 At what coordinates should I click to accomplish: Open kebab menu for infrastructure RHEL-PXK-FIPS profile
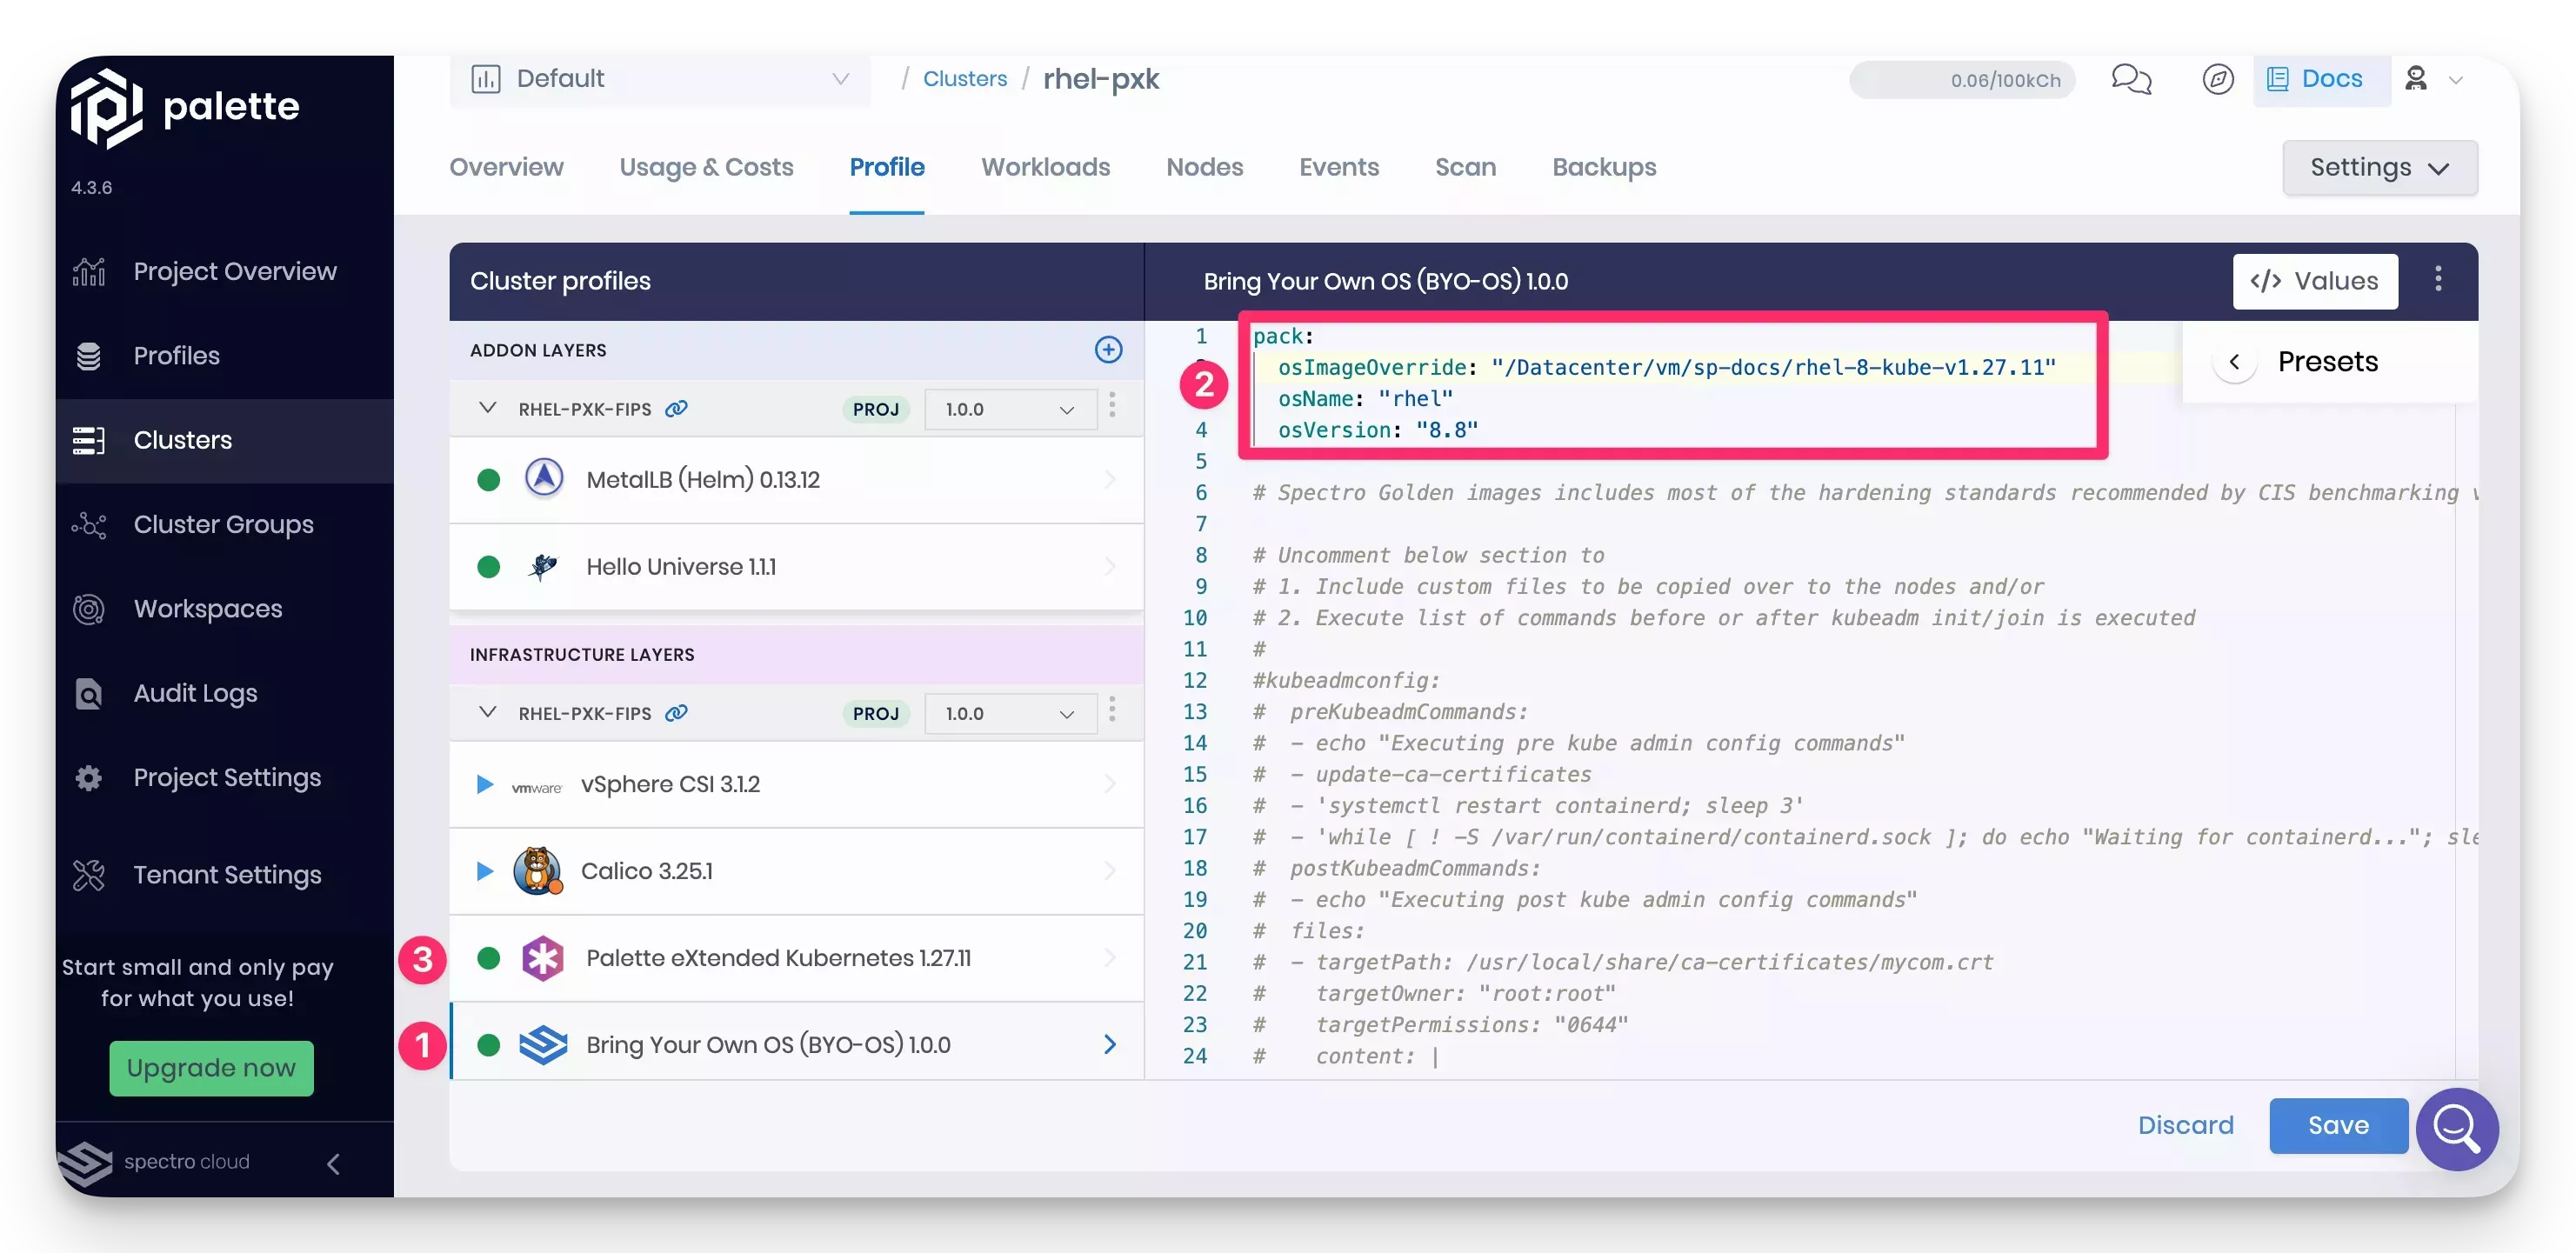click(1112, 709)
